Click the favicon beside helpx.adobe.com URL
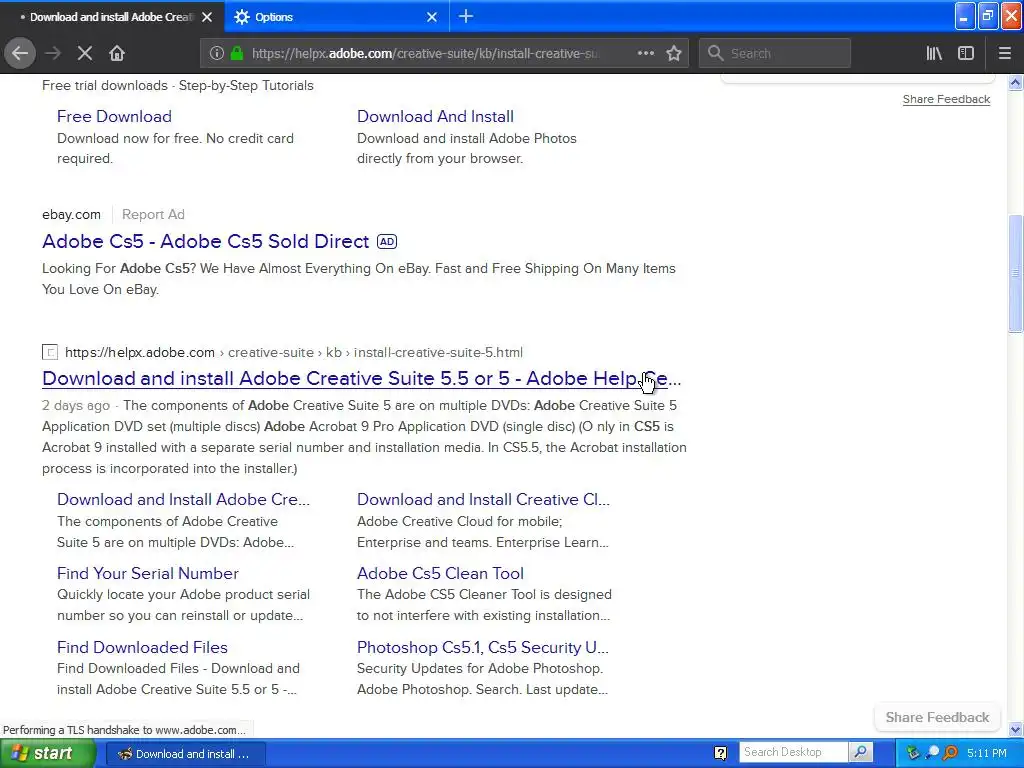Image resolution: width=1024 pixels, height=768 pixels. [50, 353]
